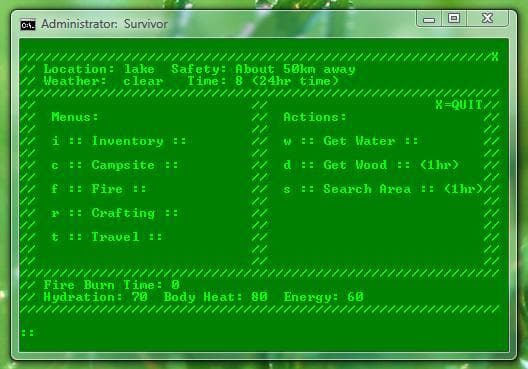Click the 'Administrator: Survivor' window title

pyautogui.click(x=104, y=24)
